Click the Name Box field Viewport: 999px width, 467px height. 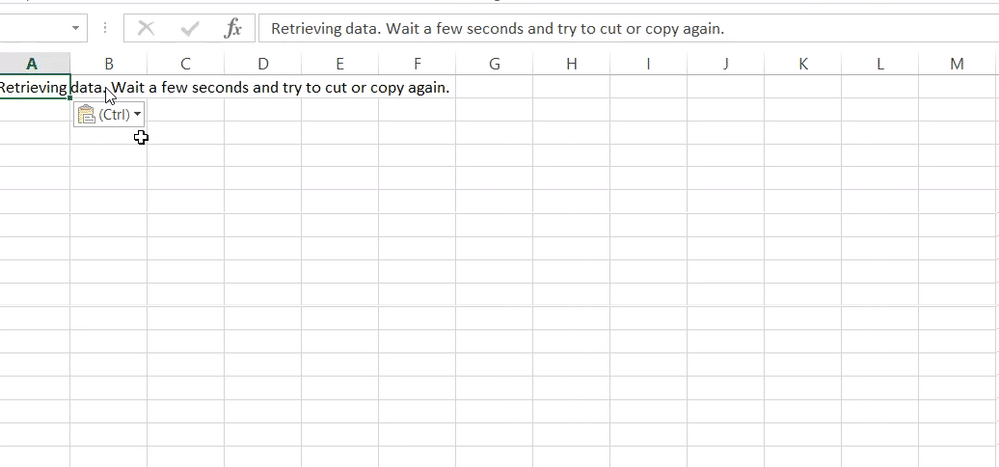[x=33, y=29]
